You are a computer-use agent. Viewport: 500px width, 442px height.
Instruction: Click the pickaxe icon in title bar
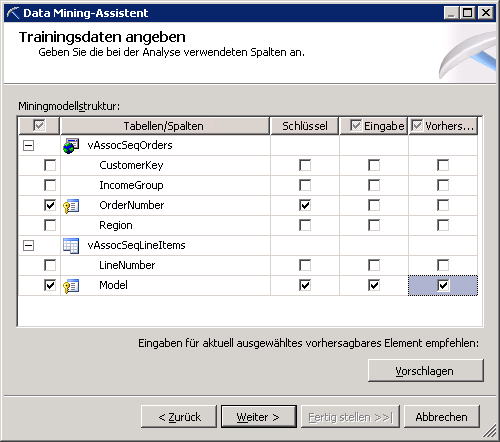coord(13,13)
